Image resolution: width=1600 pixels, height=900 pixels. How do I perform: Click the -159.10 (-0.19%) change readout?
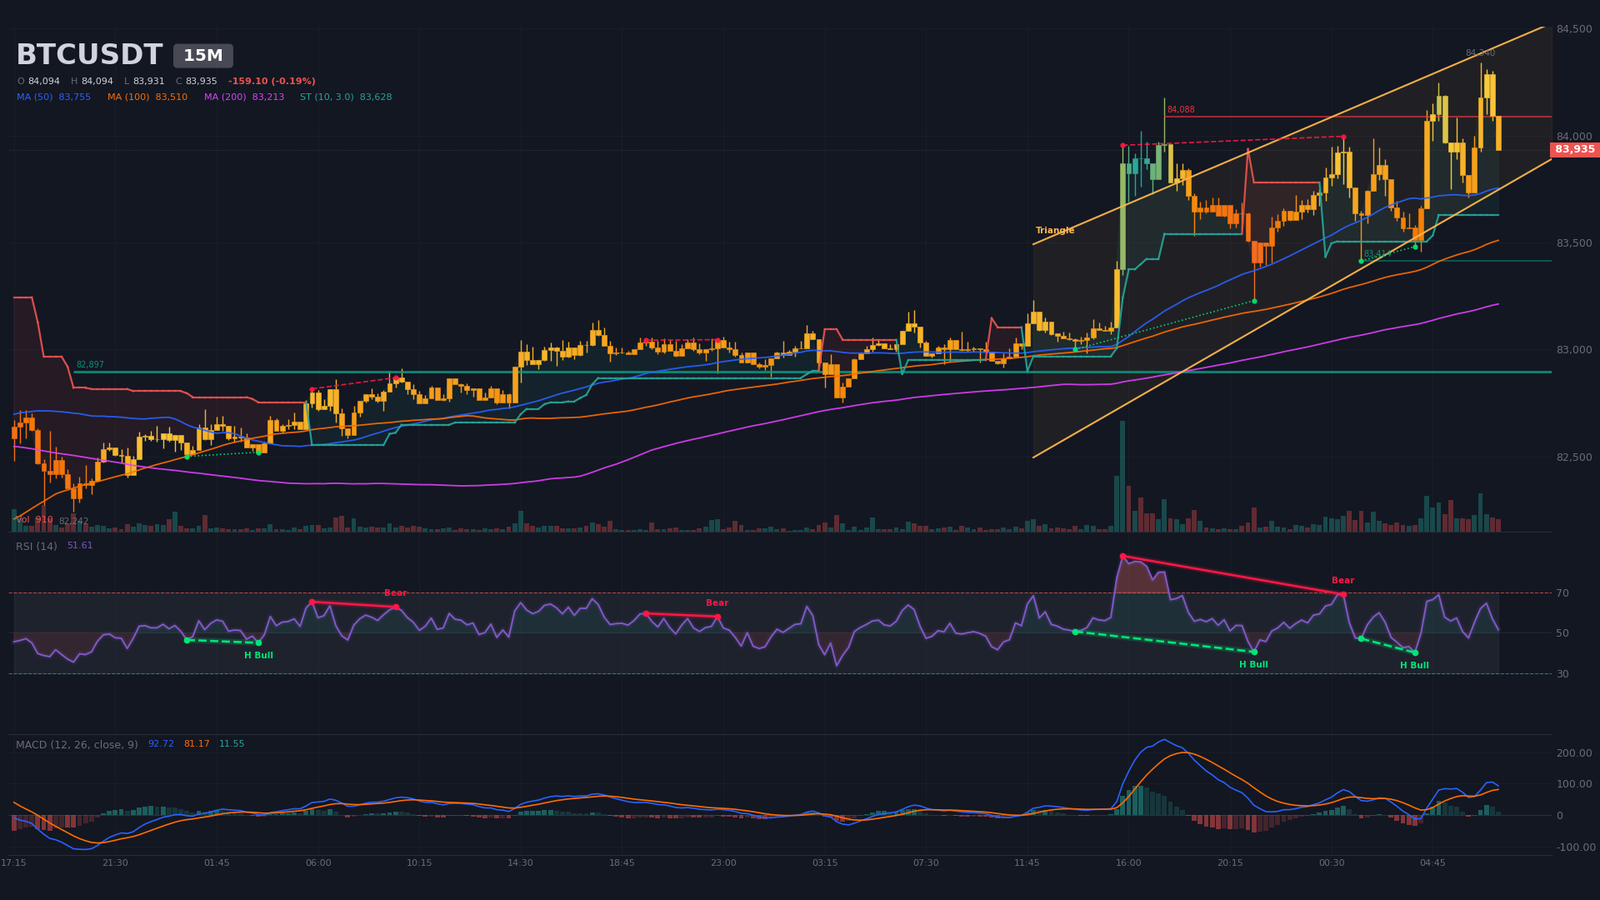[272, 81]
